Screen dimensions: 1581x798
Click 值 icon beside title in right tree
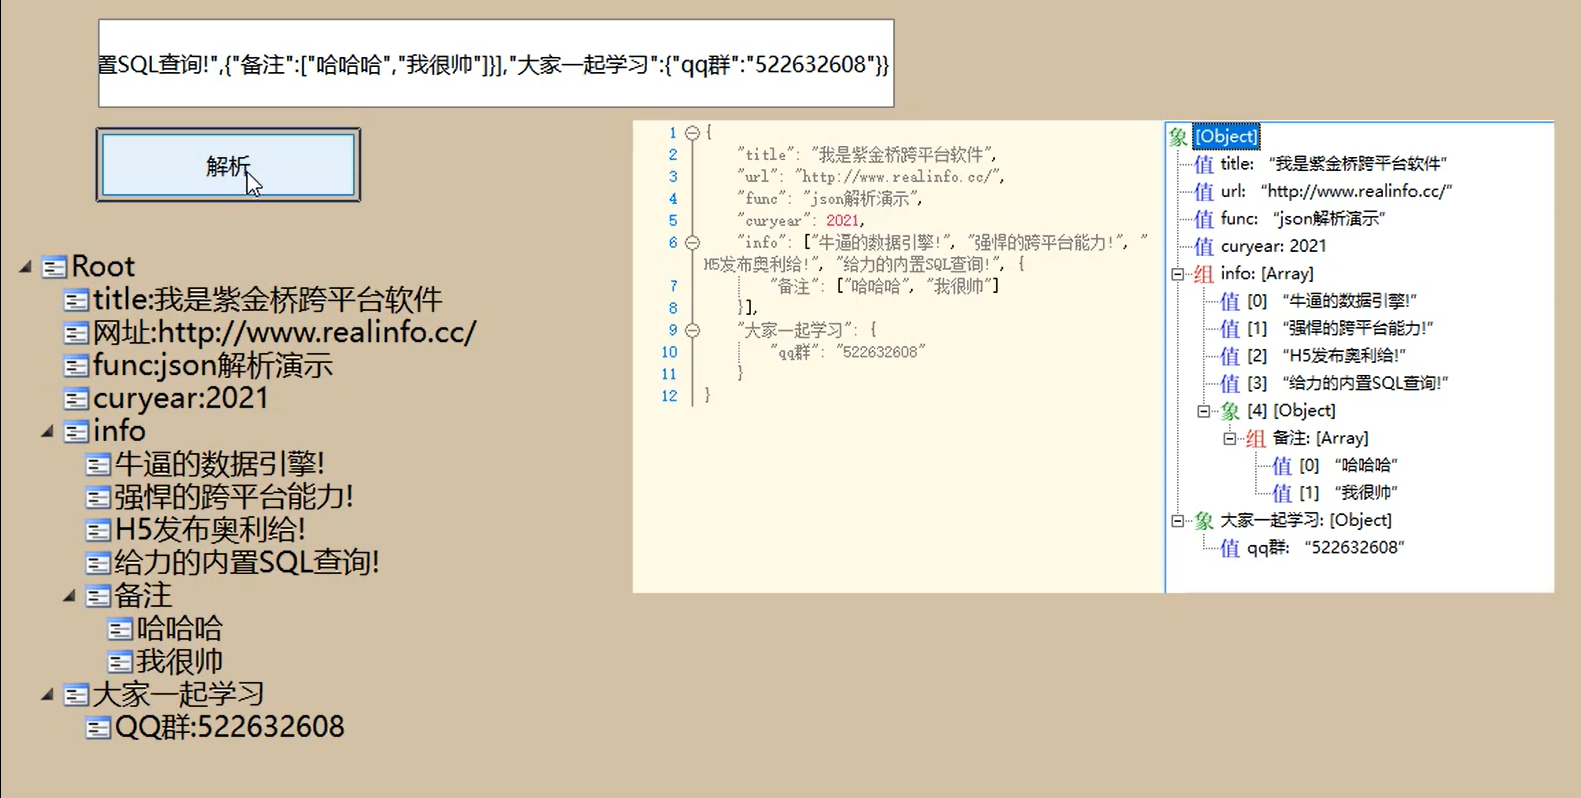1204,164
